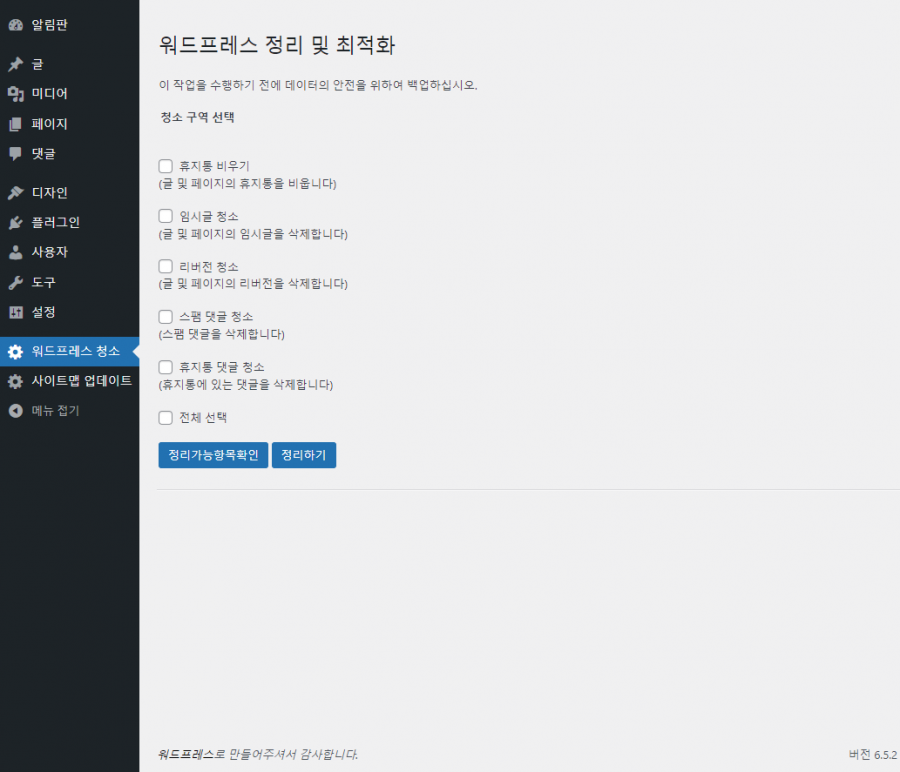Click the 전체 선택 label text
The width and height of the screenshot is (900, 772).
pyautogui.click(x=203, y=418)
